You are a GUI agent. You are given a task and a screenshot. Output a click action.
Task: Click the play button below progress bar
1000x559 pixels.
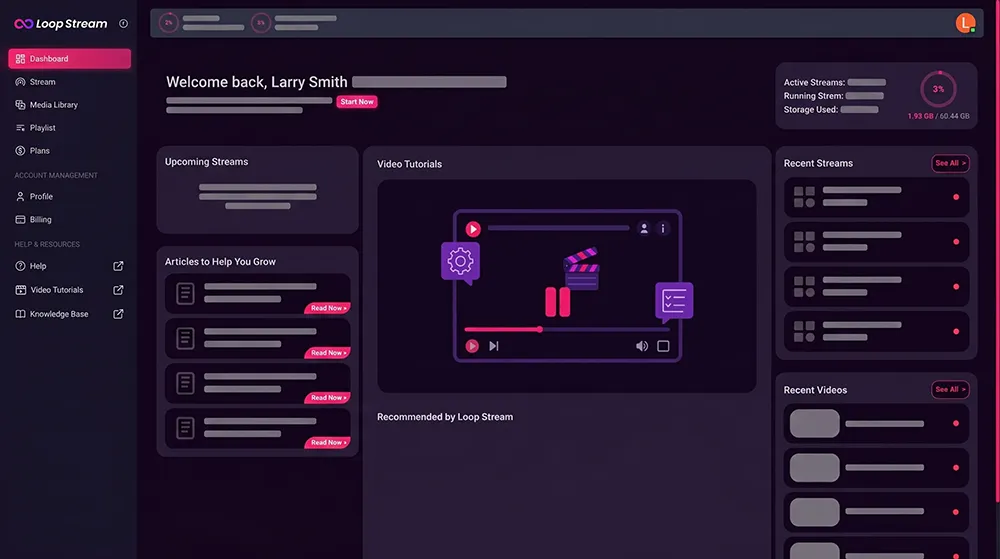(472, 345)
